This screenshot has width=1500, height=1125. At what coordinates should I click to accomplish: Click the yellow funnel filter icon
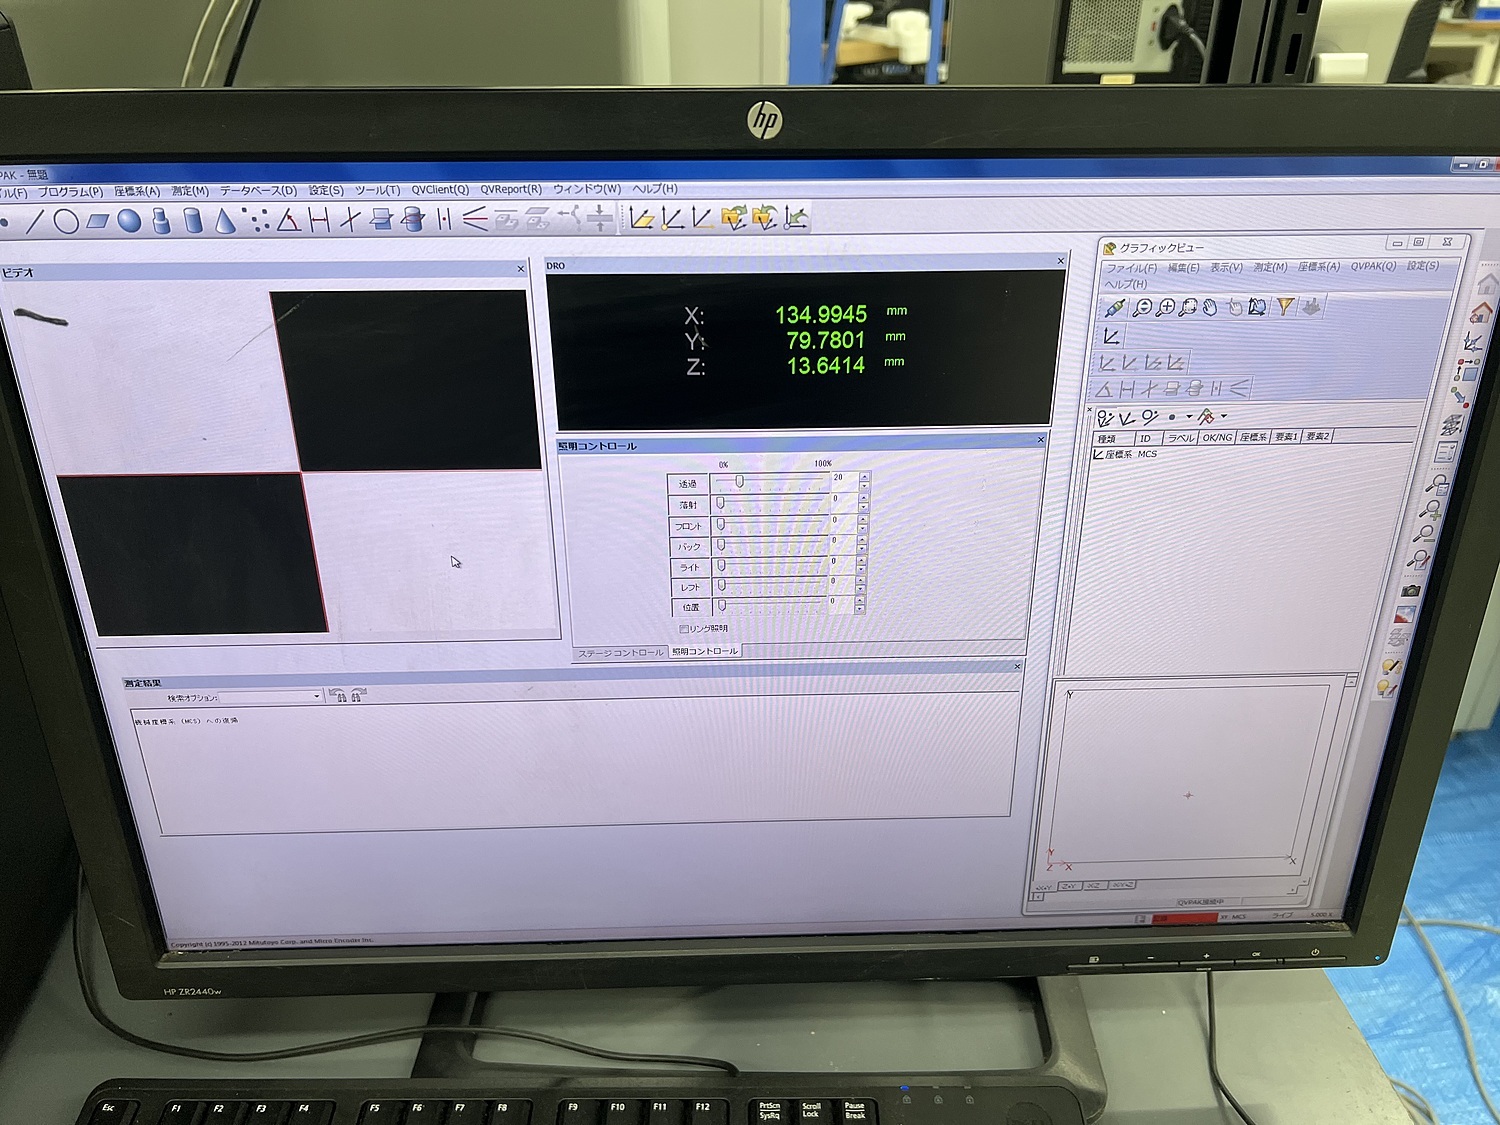coord(1285,307)
